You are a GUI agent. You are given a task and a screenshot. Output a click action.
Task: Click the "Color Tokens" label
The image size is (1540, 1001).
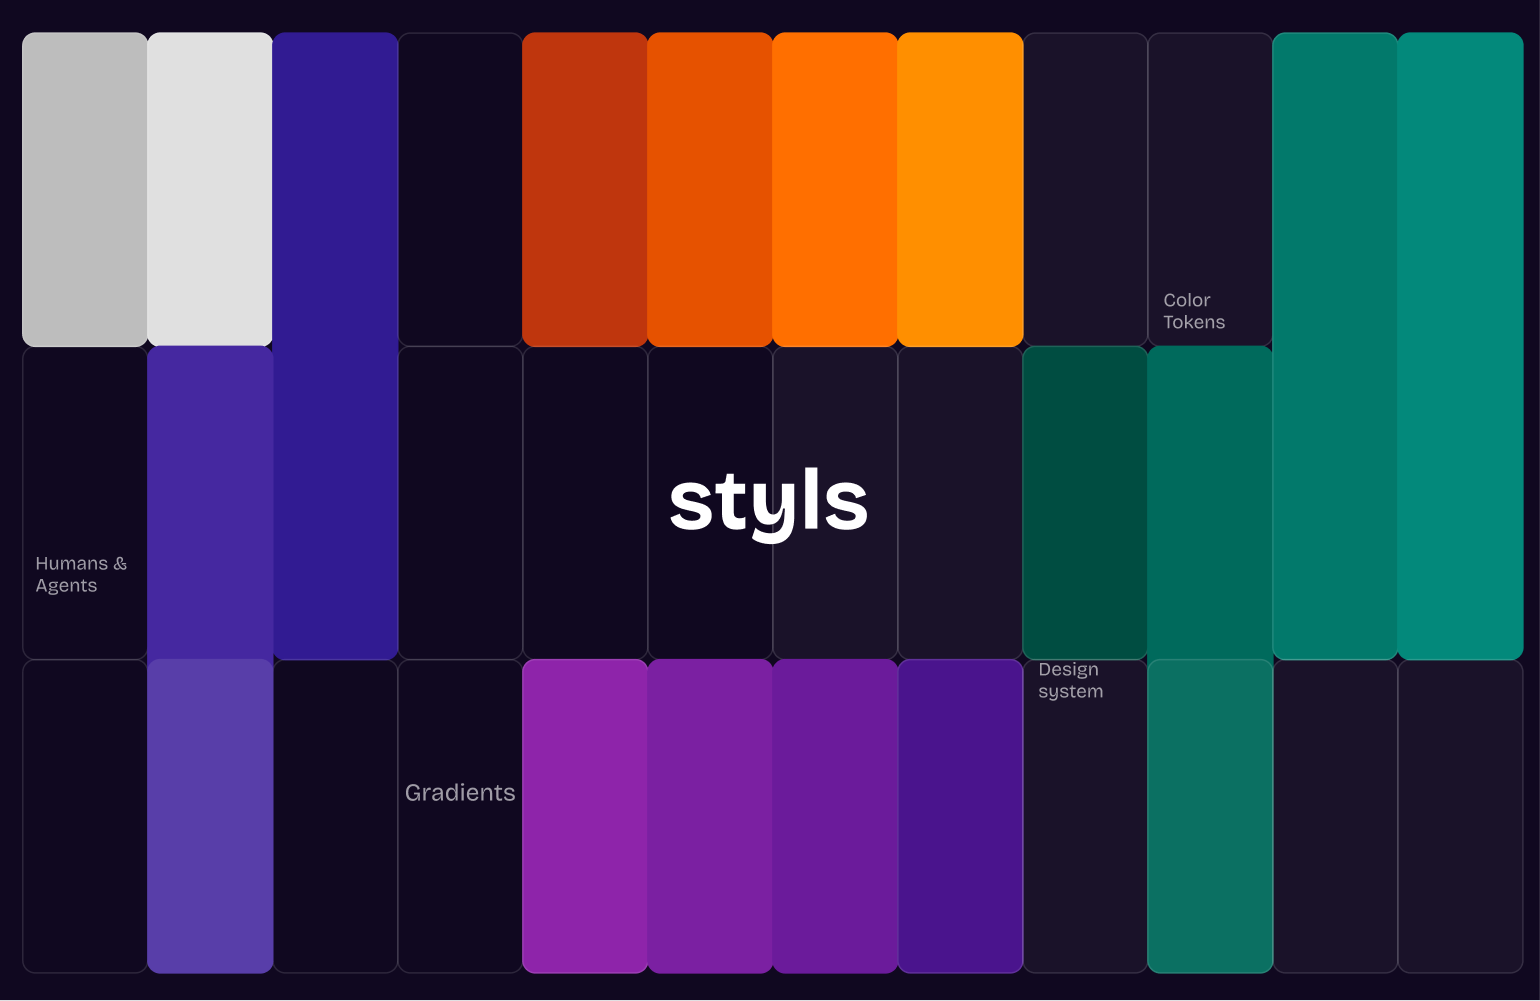pos(1194,311)
